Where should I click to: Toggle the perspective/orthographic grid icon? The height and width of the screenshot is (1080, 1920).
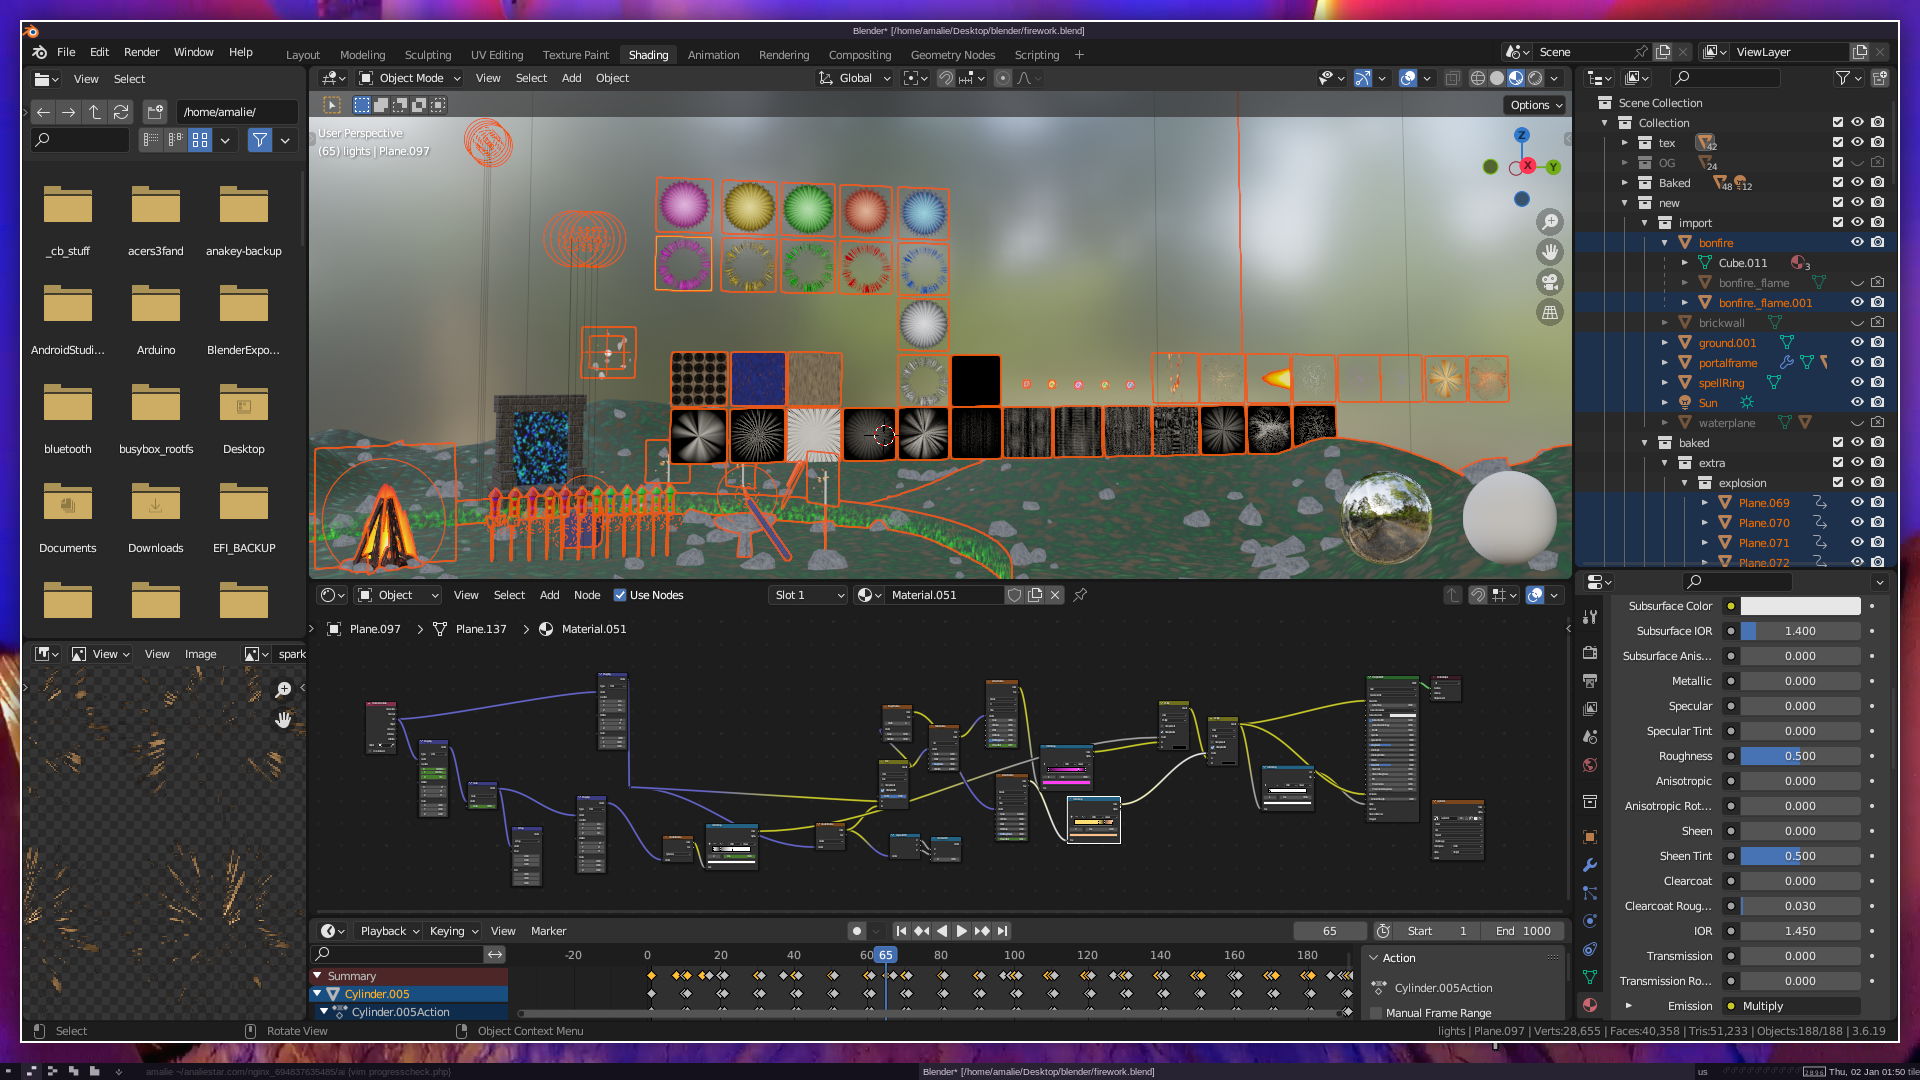[1550, 312]
